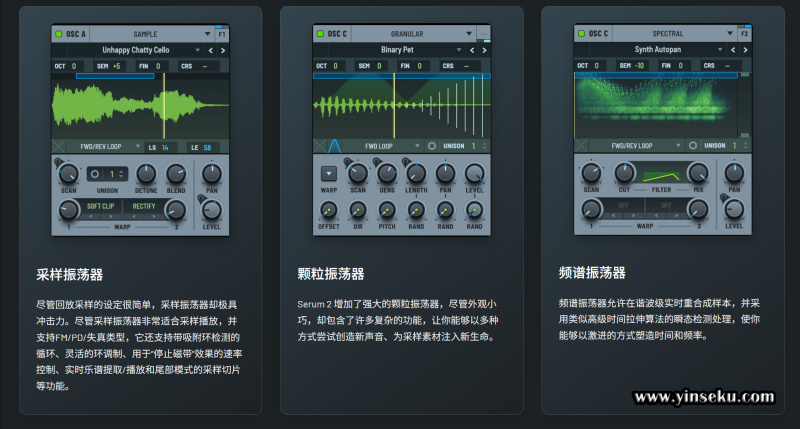Click the filter MIX knob in the spectral oscillator
The width and height of the screenshot is (800, 429).
697,172
